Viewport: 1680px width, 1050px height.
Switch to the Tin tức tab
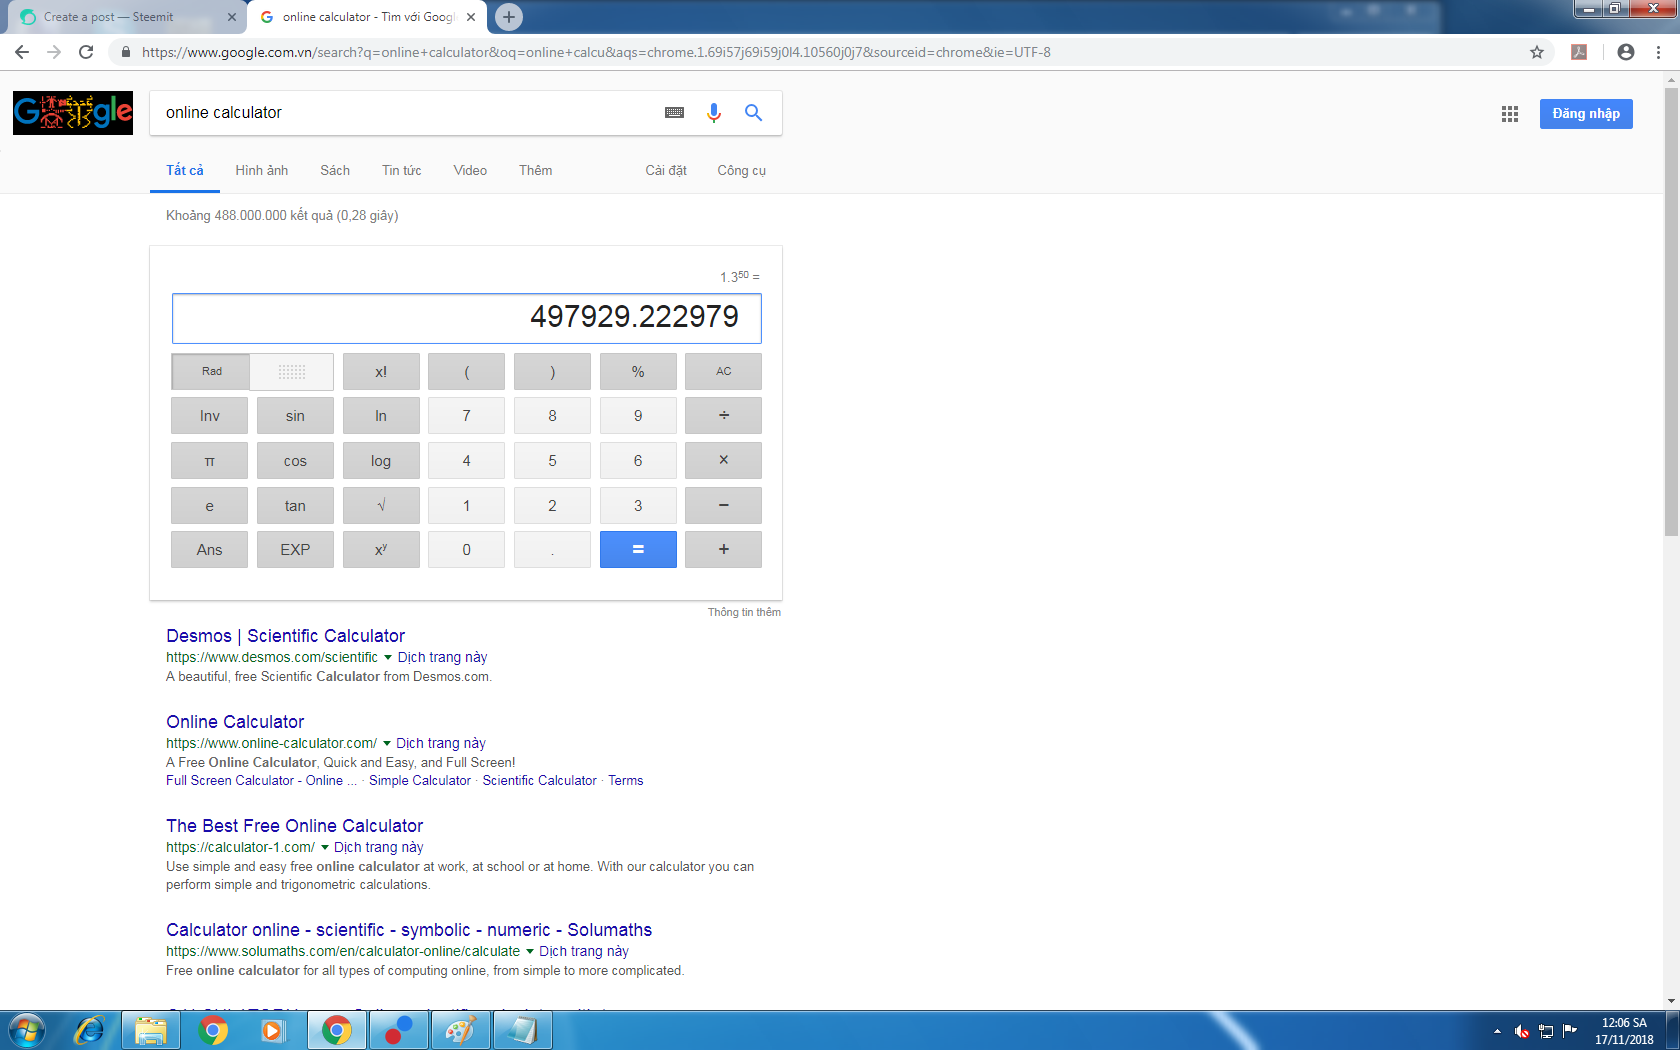402,171
